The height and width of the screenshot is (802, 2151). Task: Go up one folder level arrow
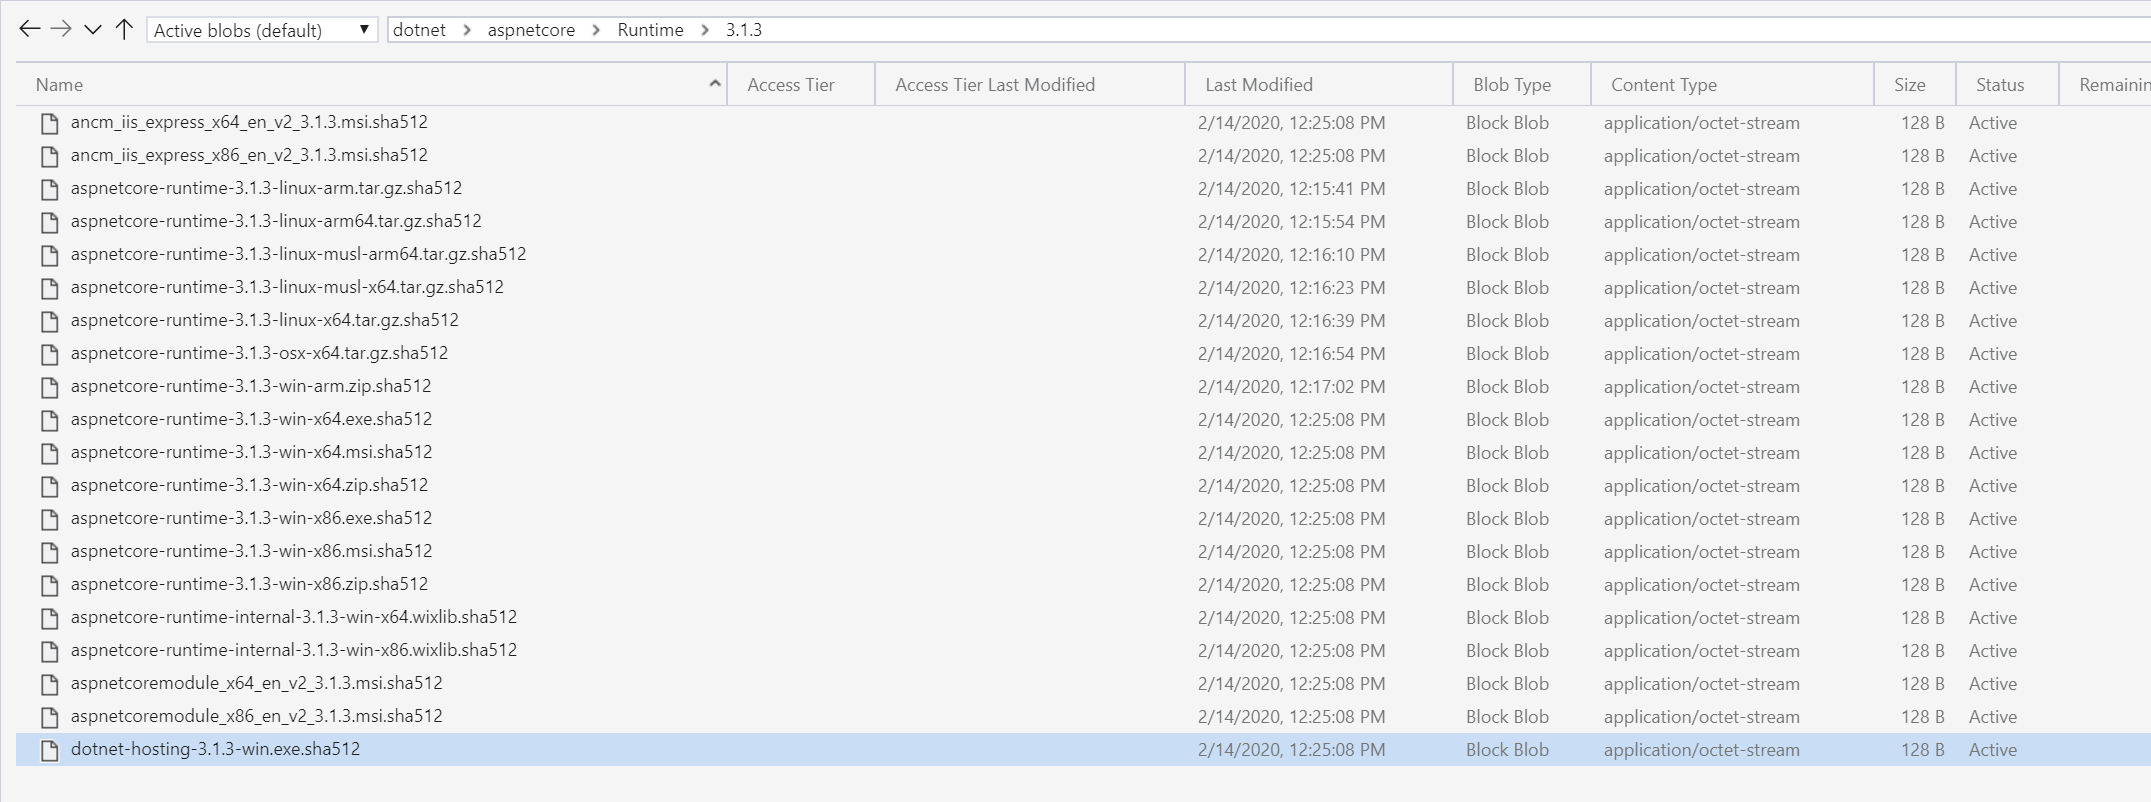(124, 29)
